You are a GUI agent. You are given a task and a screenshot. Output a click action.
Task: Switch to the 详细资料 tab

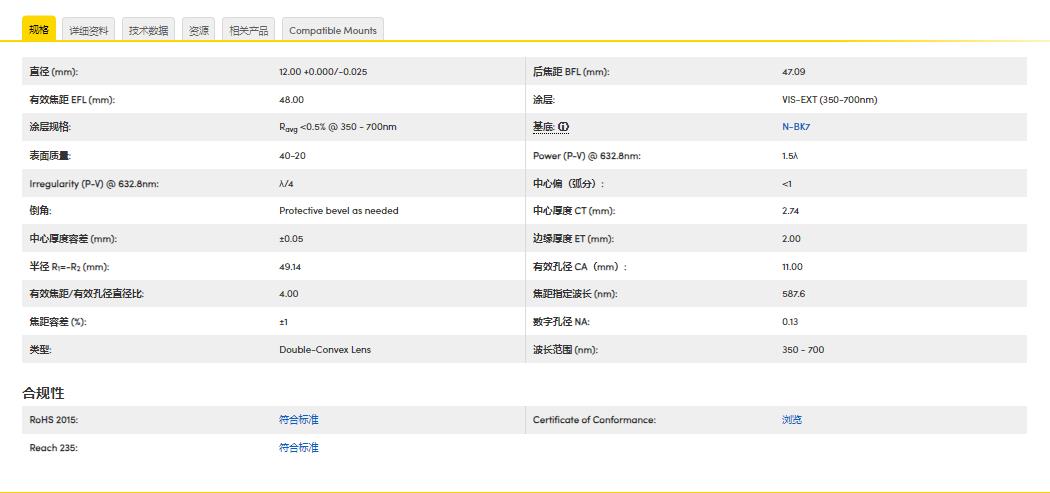click(x=88, y=29)
